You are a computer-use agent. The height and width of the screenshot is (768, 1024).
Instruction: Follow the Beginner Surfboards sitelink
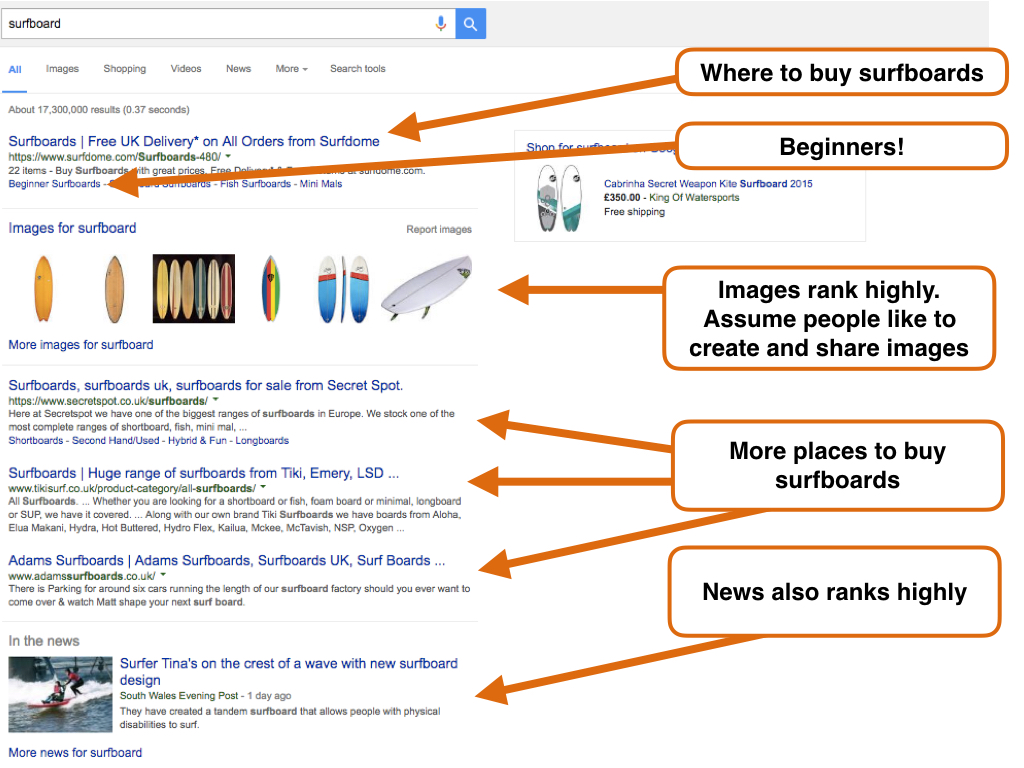[54, 184]
